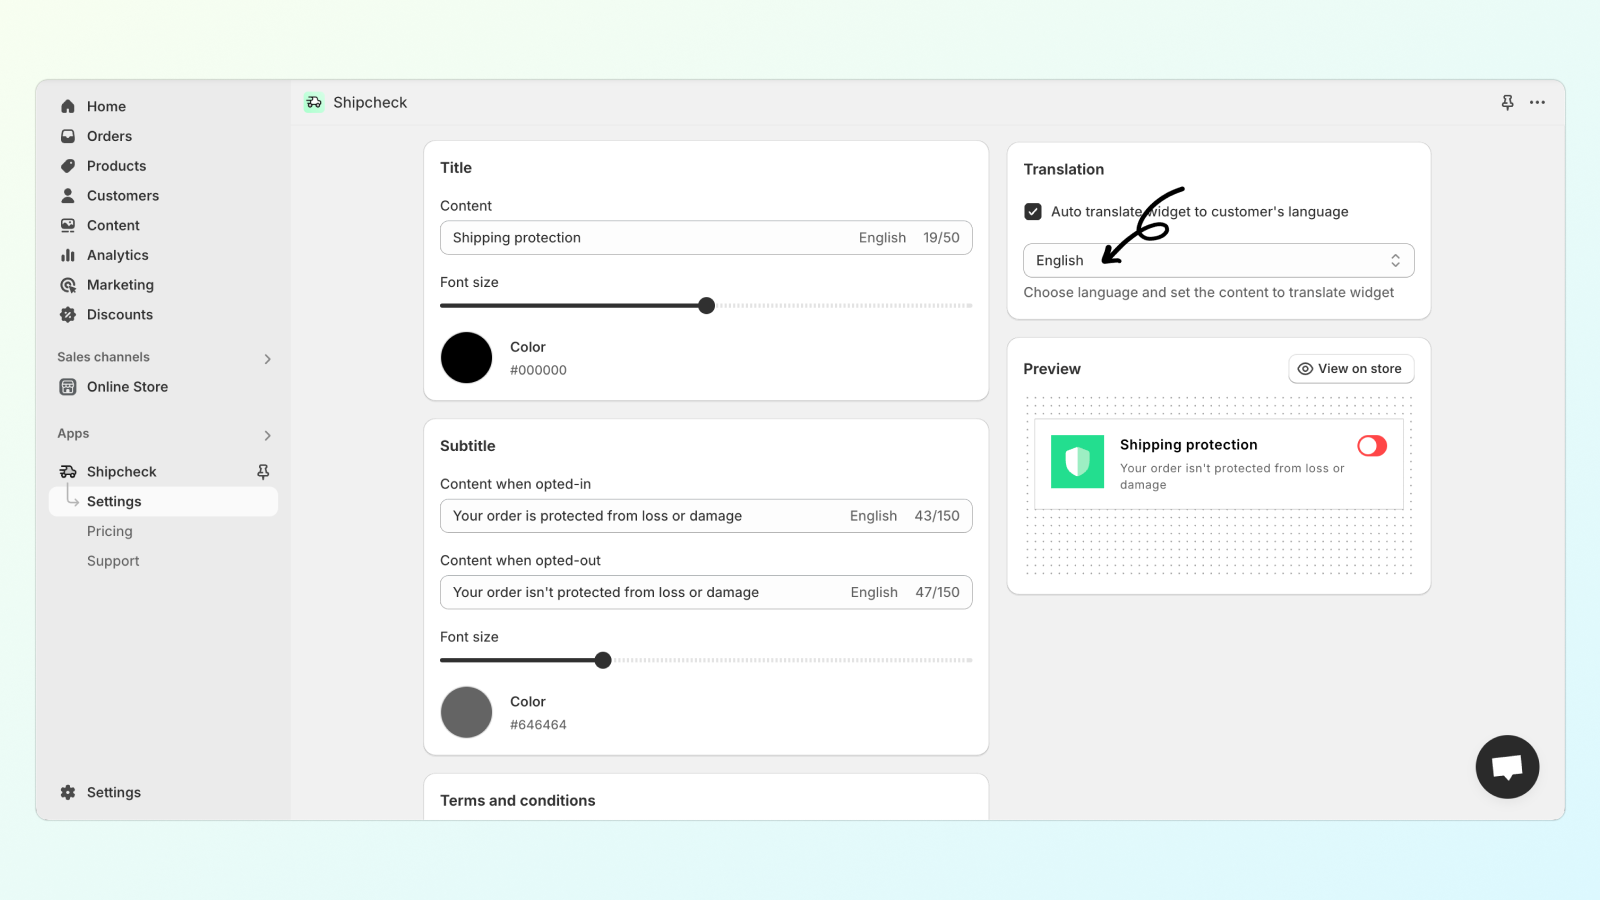Image resolution: width=1600 pixels, height=900 pixels.
Task: Open the Shipcheck Support page
Action: pyautogui.click(x=113, y=561)
